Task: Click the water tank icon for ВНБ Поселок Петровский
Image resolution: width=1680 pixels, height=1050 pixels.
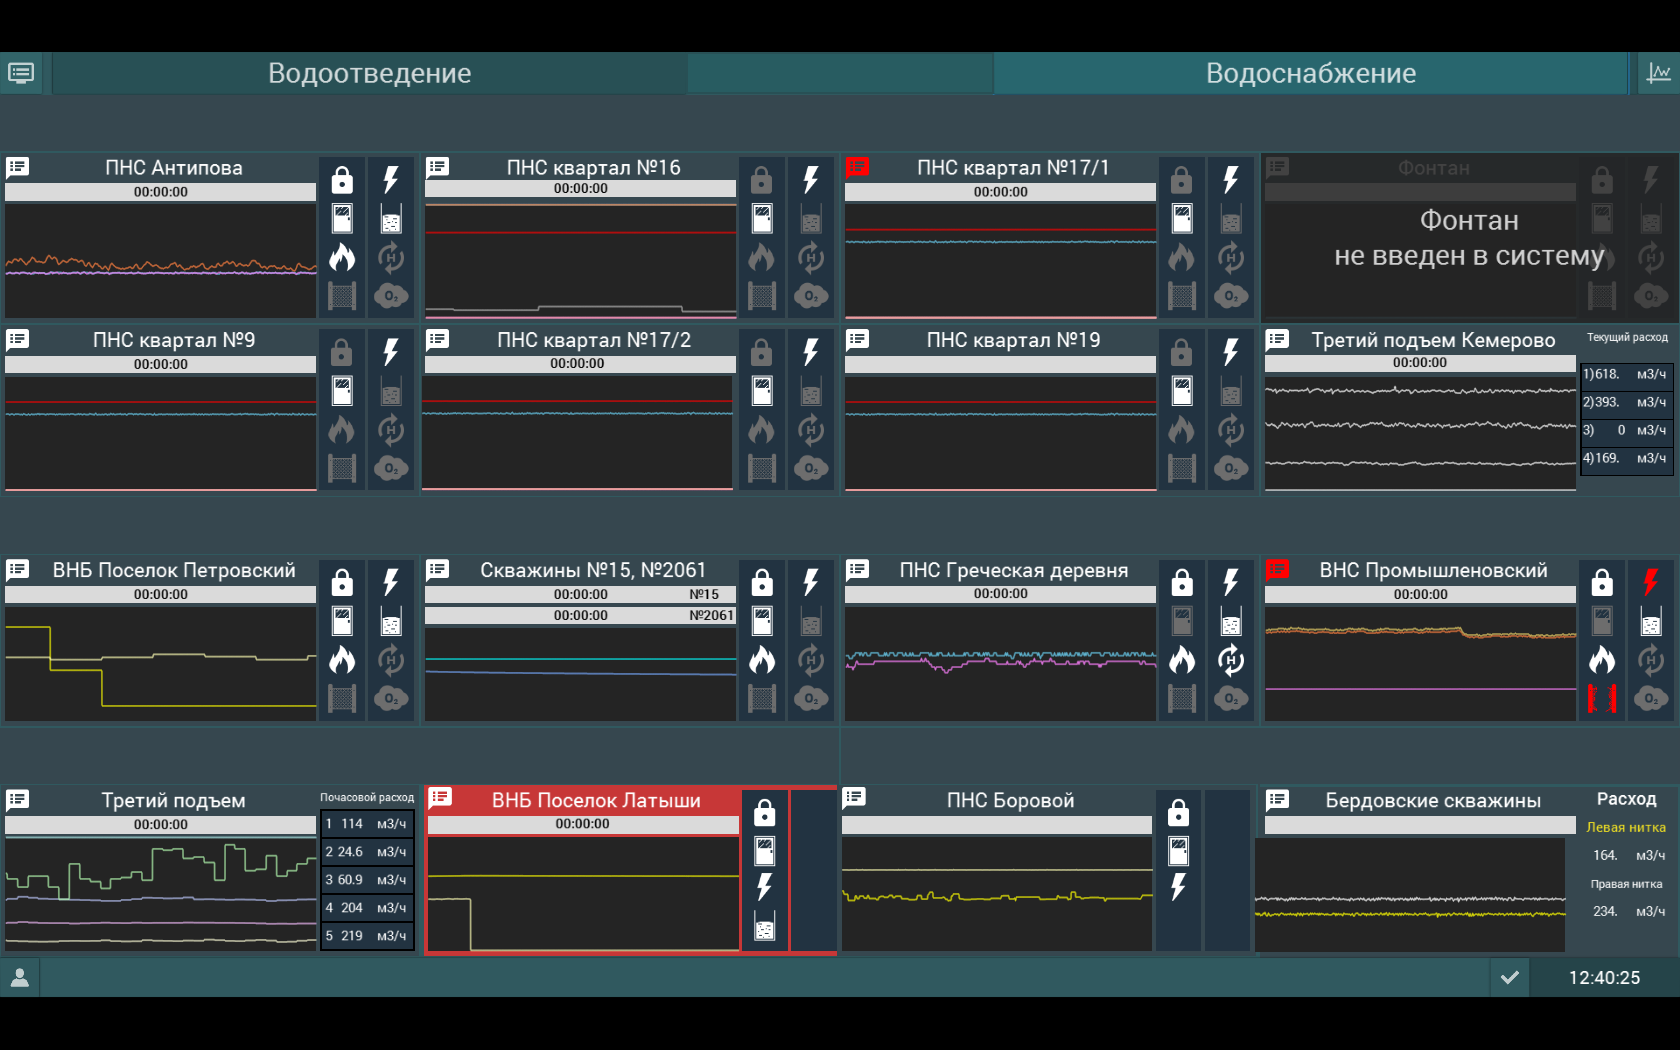Action: [x=391, y=623]
